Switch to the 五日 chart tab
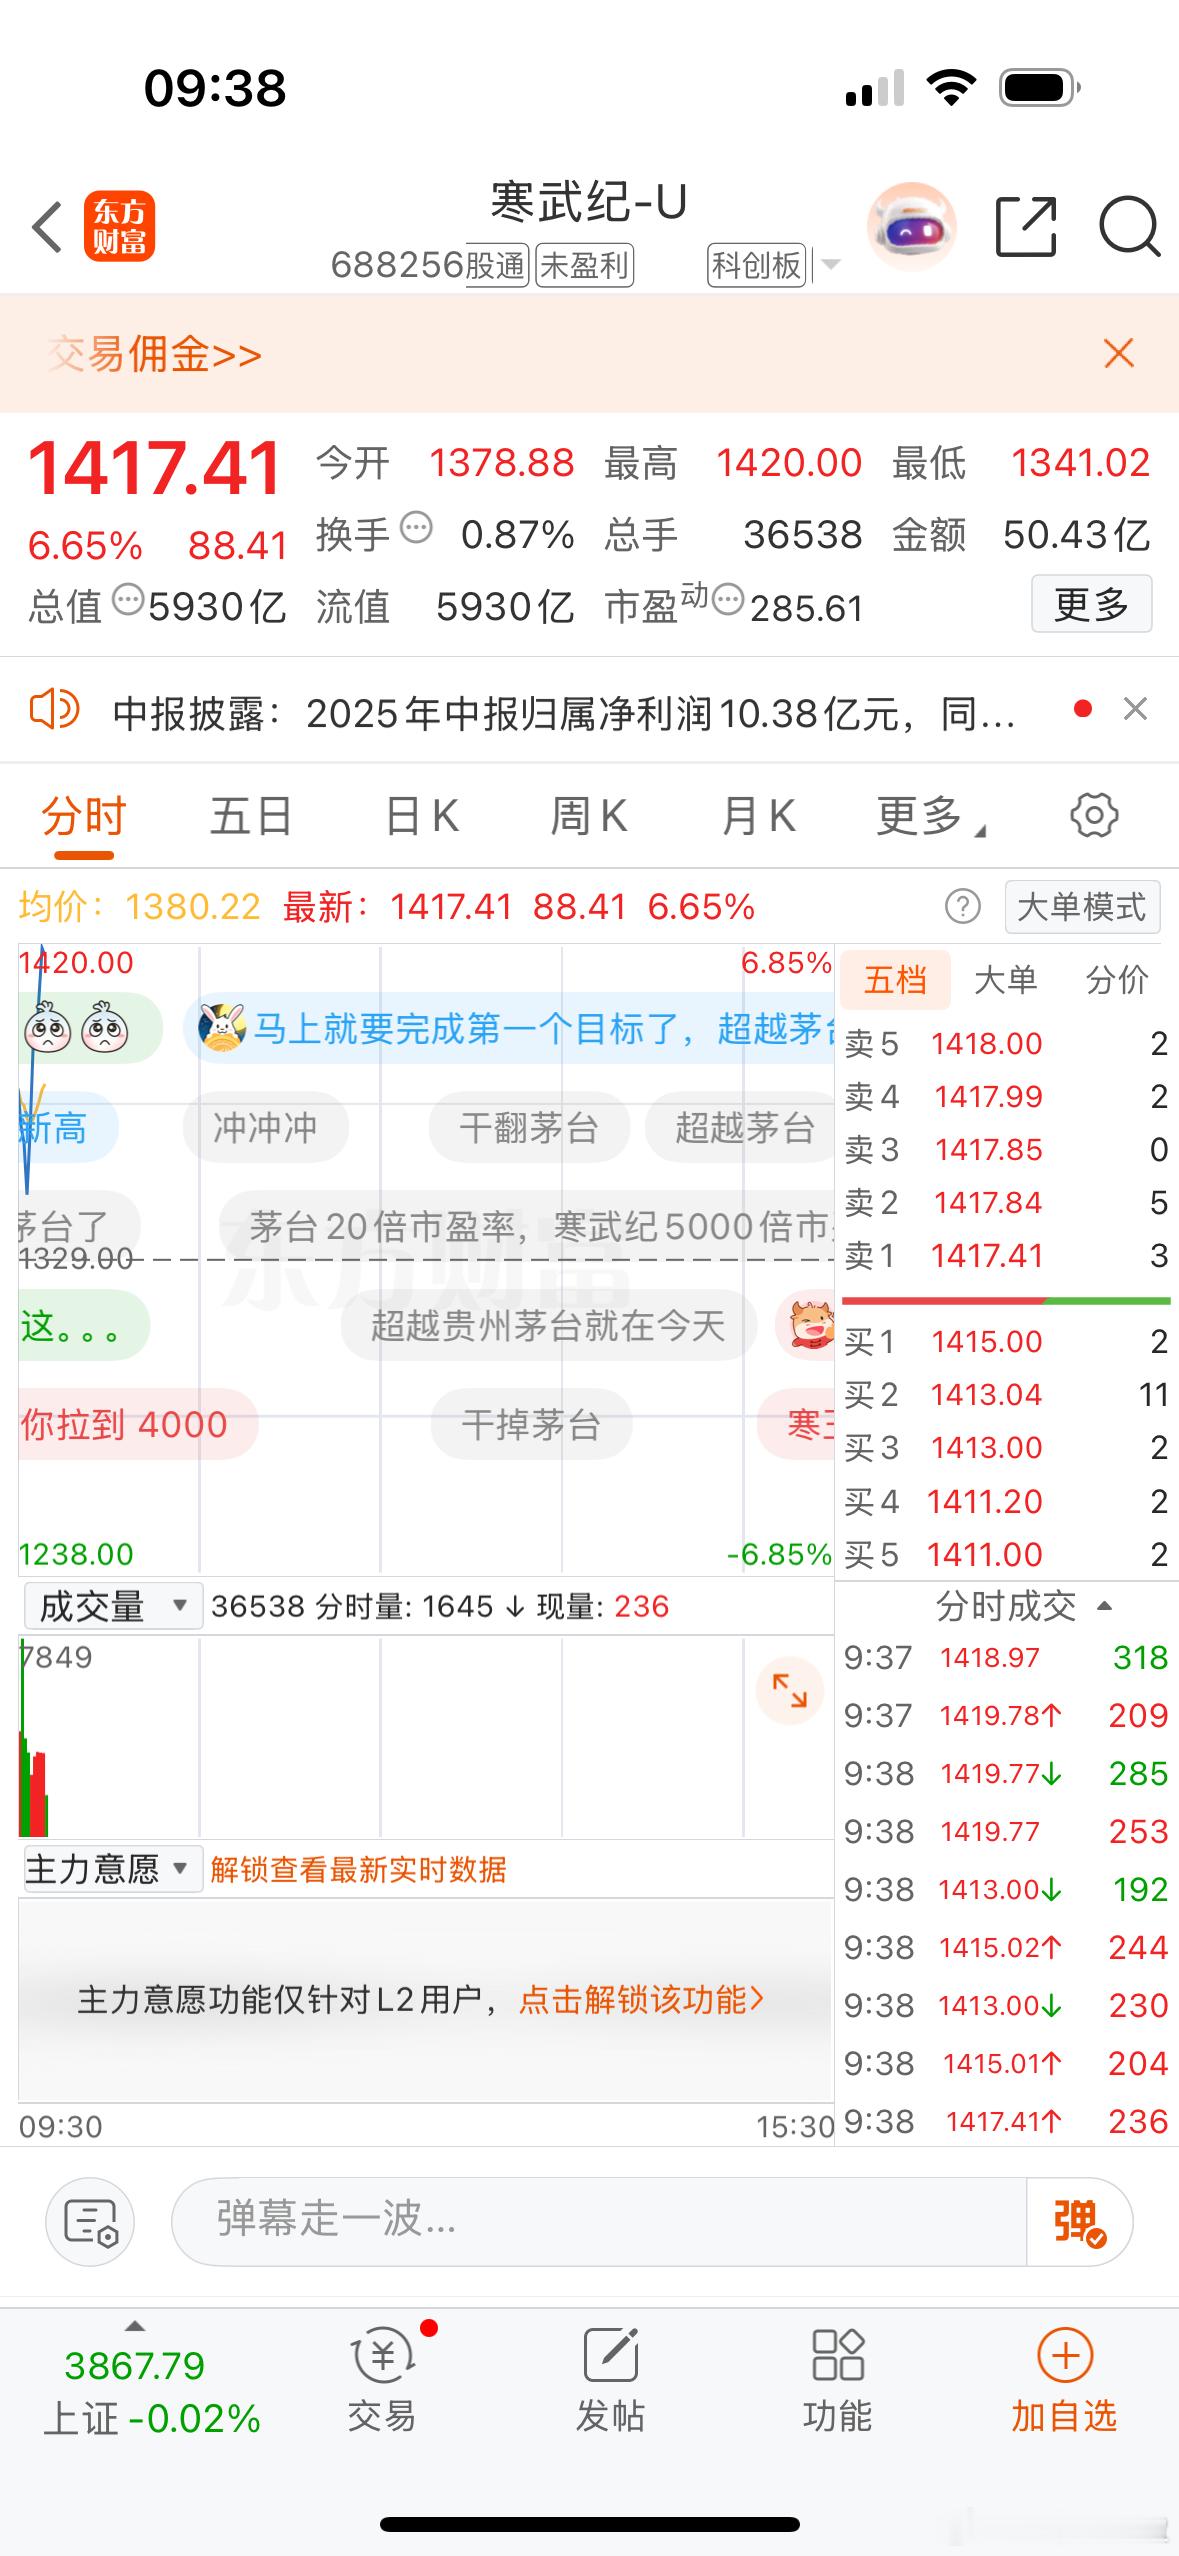The width and height of the screenshot is (1179, 2556). [251, 816]
